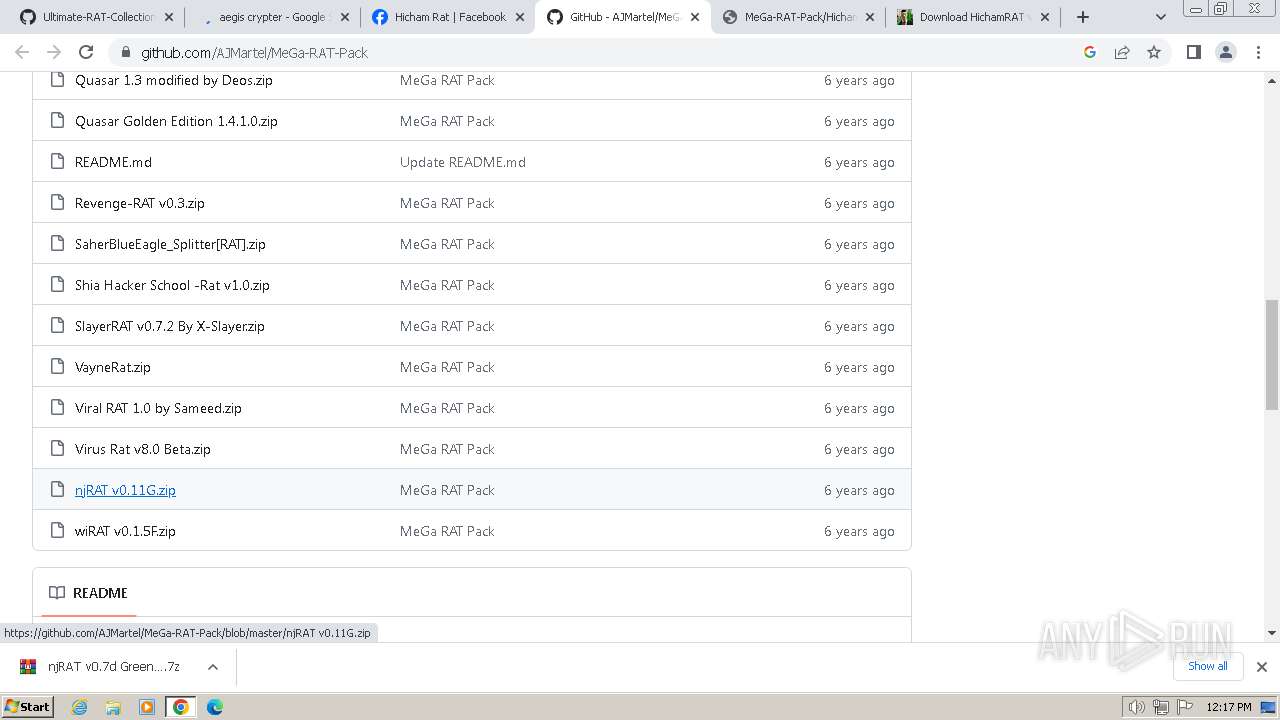Viewport: 1280px width, 720px height.
Task: Launch Internet Explorer from taskbar
Action: point(80,707)
